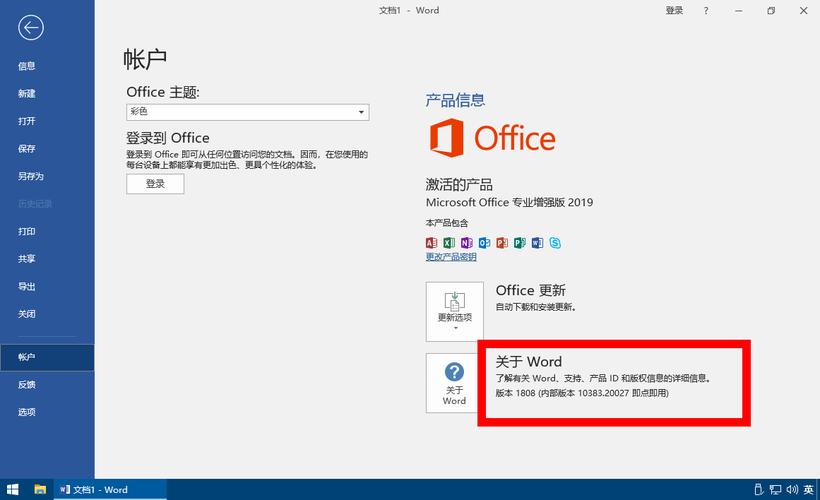The image size is (820, 500).
Task: Click the 帐户 page heading
Action: (145, 59)
